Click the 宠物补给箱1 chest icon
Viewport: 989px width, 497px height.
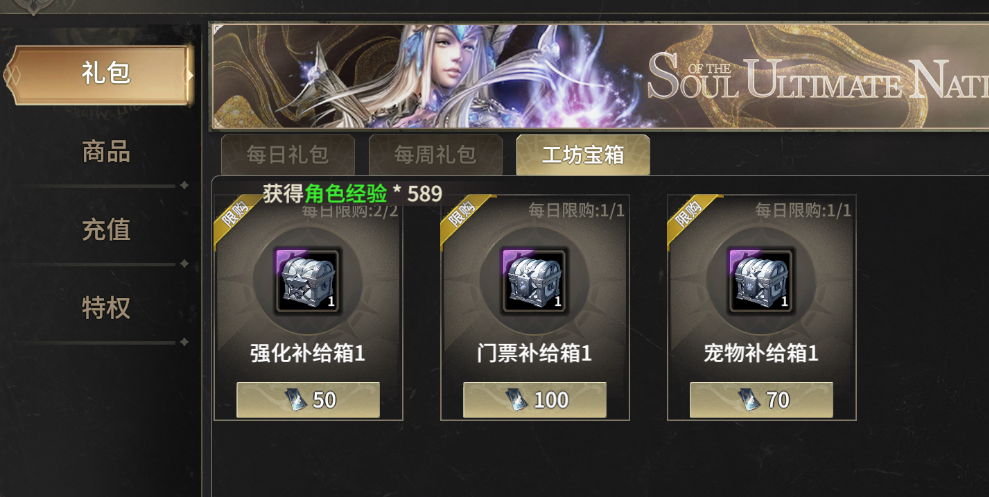tap(761, 280)
